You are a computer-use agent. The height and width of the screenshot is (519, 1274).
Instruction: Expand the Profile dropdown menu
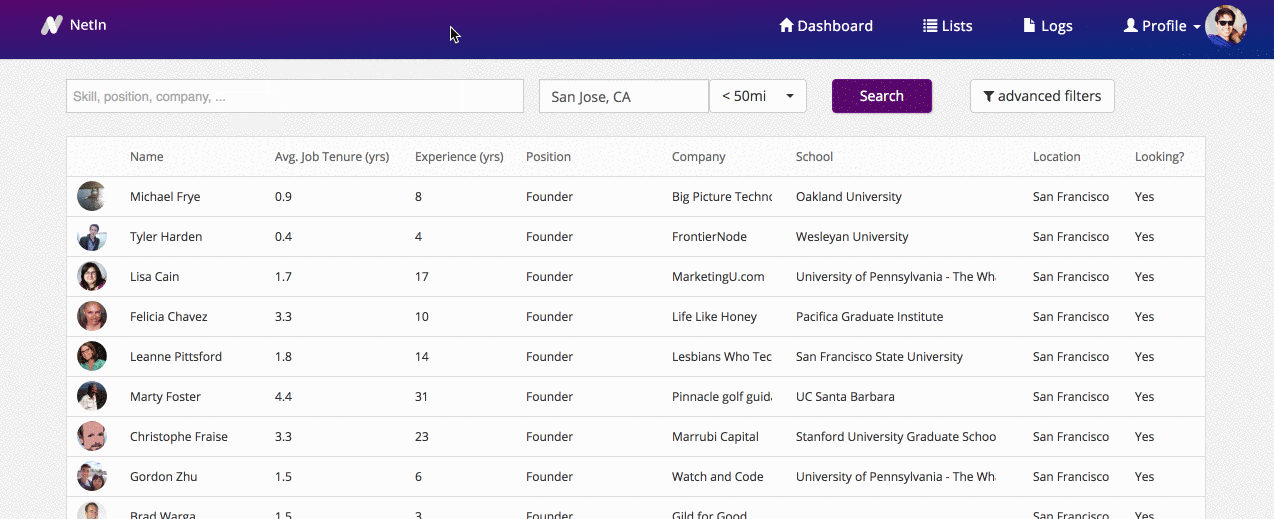pyautogui.click(x=1161, y=26)
